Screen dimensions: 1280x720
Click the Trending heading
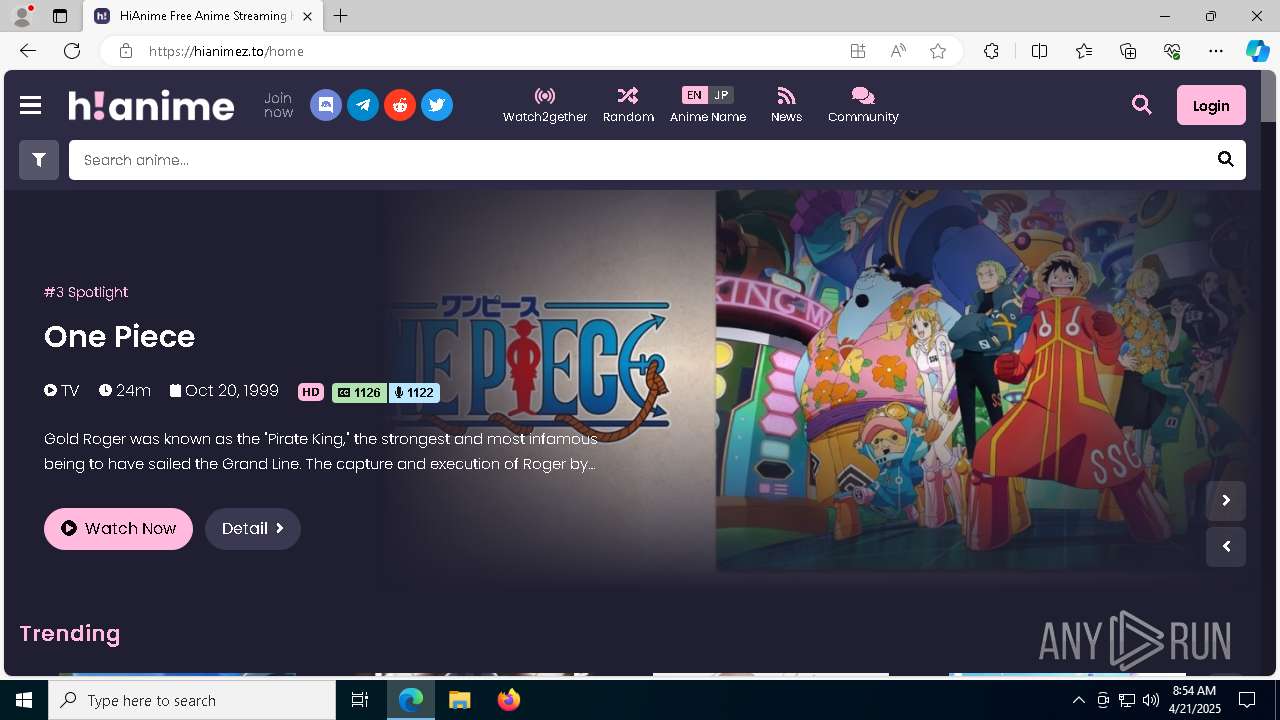[70, 634]
